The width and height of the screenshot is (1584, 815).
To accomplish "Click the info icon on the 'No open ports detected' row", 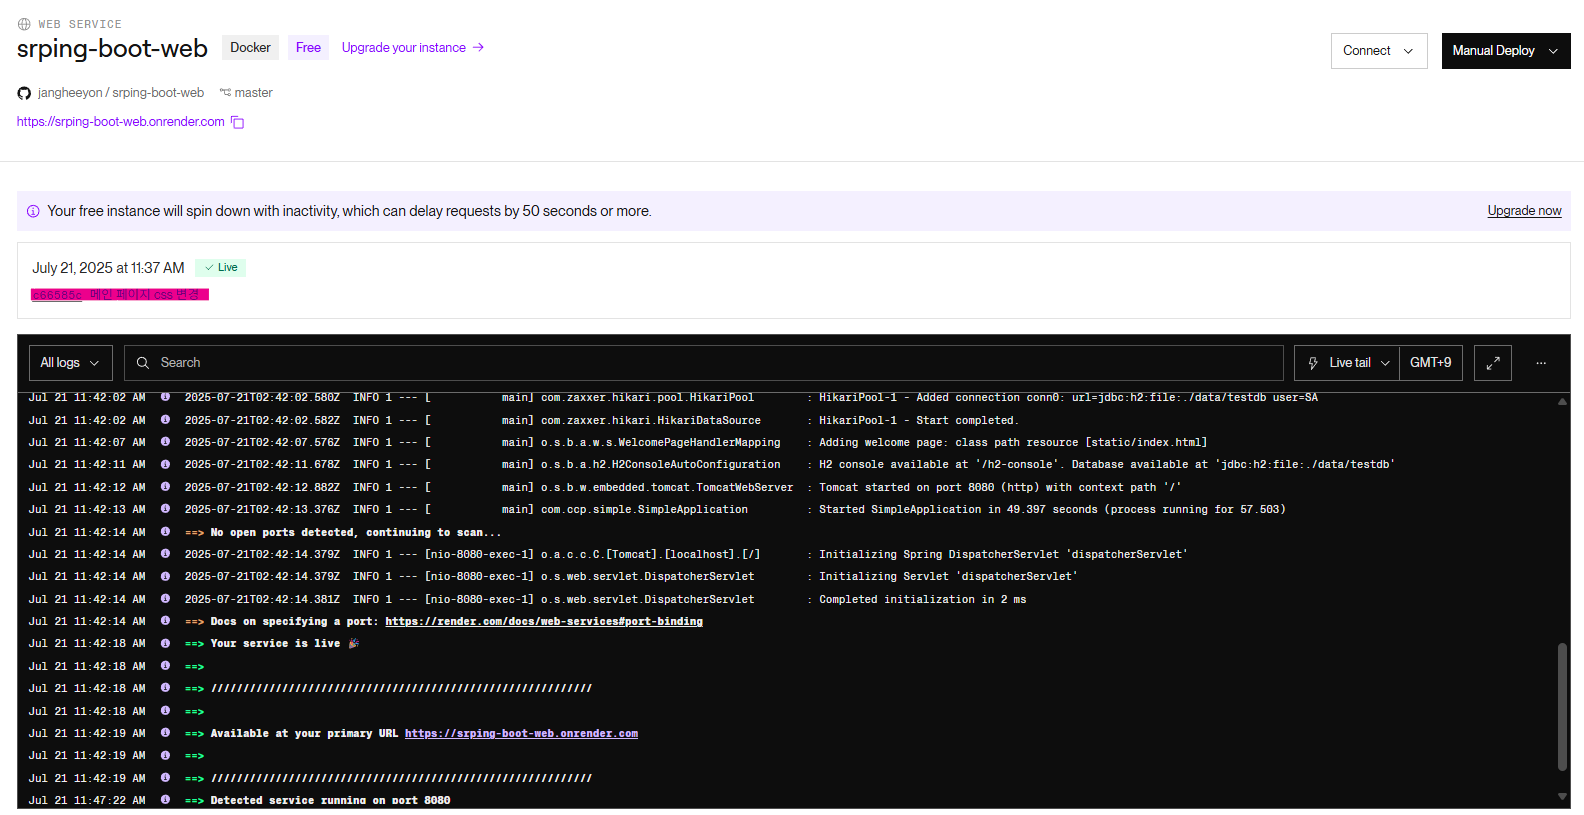I will click(x=165, y=532).
